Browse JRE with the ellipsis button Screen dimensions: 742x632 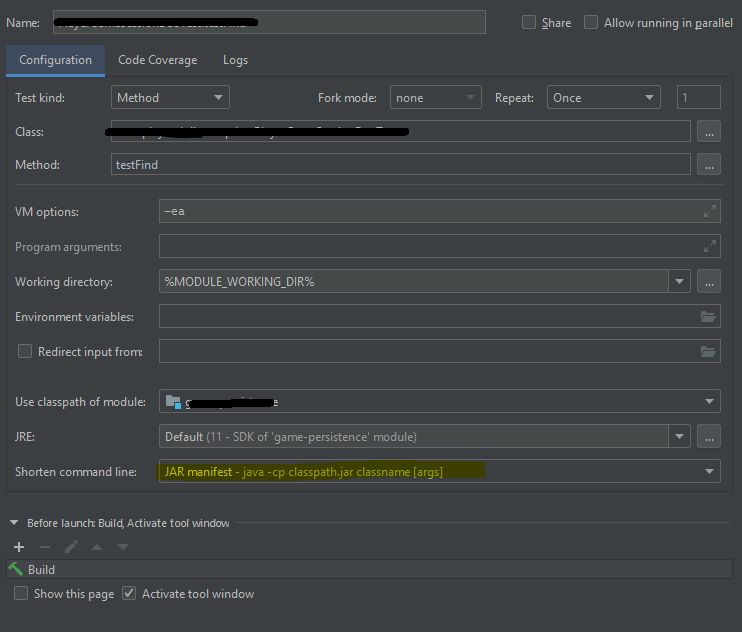coord(709,436)
